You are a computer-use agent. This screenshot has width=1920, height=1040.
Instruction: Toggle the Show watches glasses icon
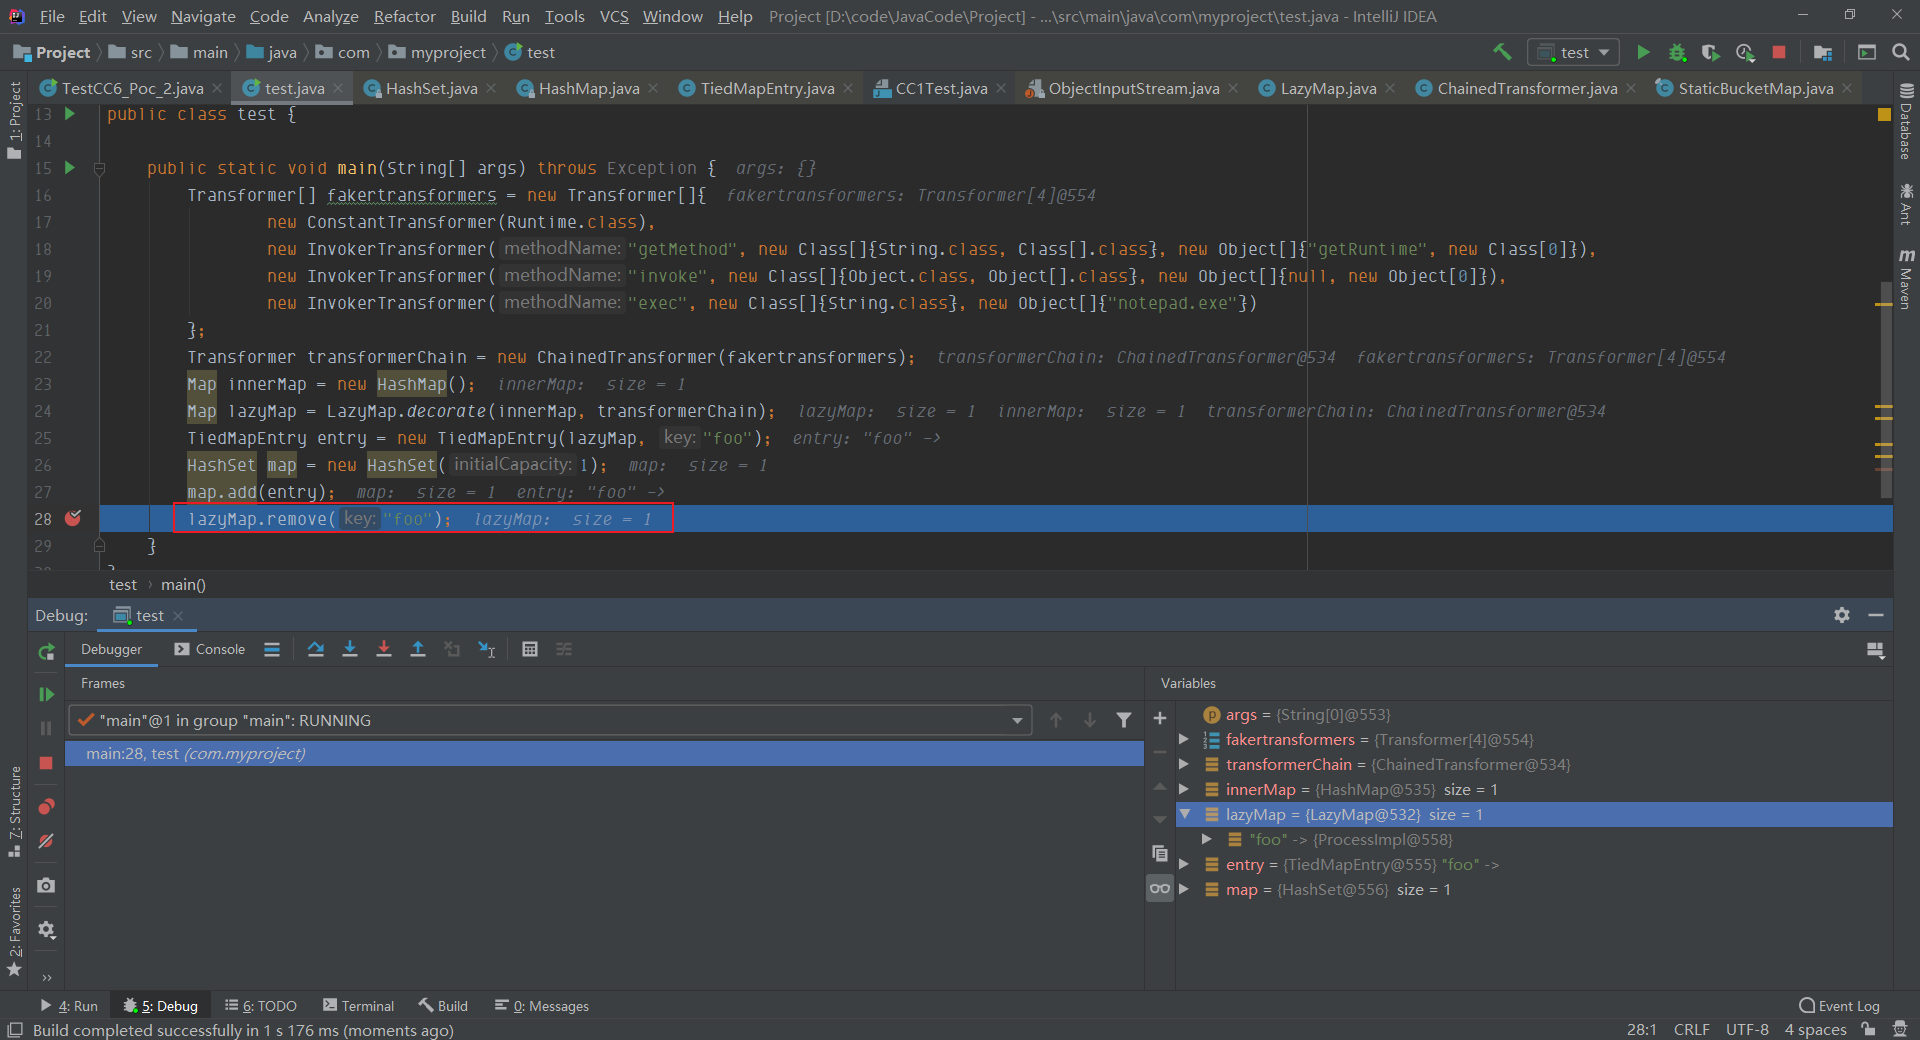click(1160, 888)
